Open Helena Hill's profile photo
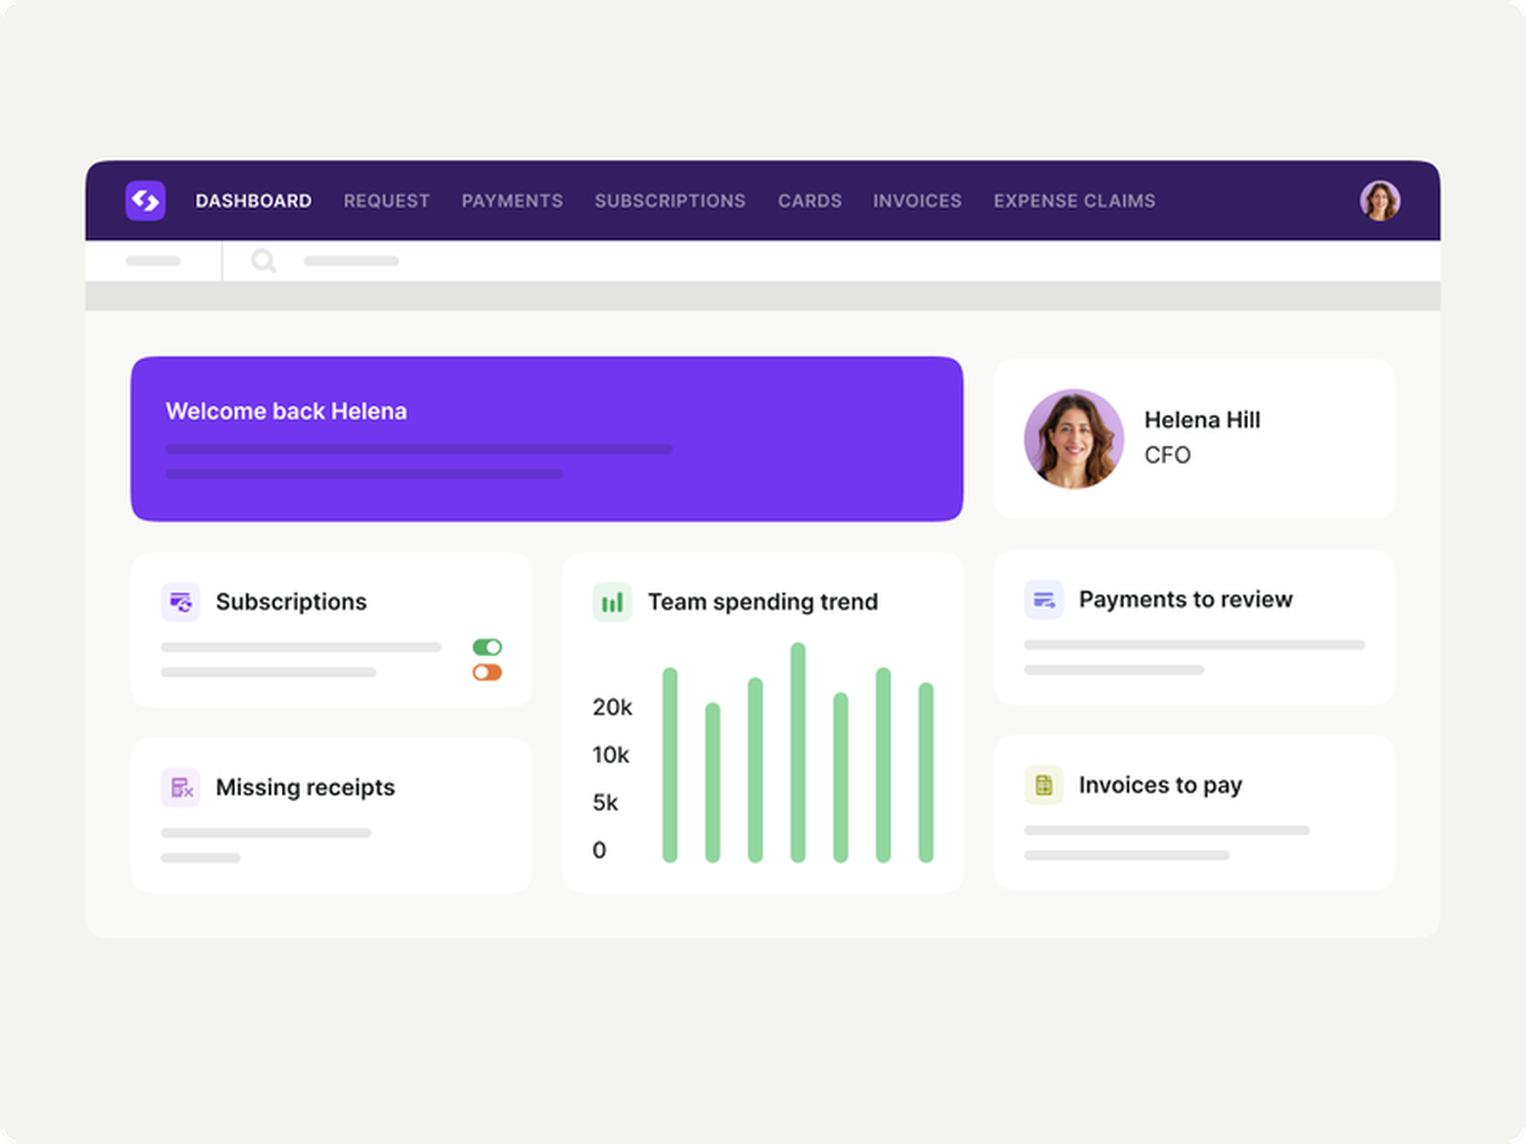The height and width of the screenshot is (1144, 1526). click(x=1074, y=439)
